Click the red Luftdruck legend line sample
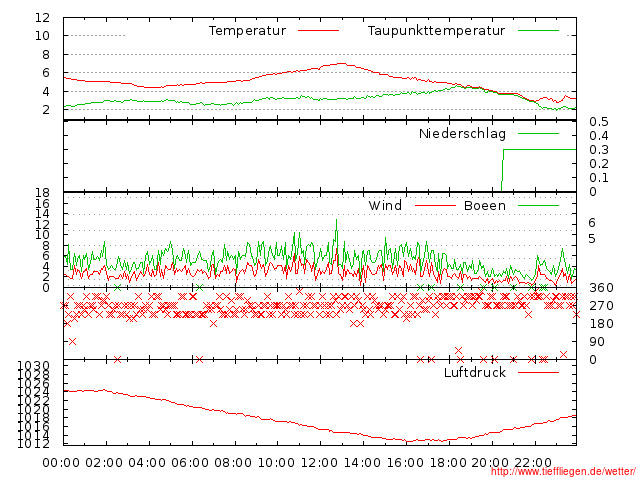This screenshot has width=640, height=480. 538,372
